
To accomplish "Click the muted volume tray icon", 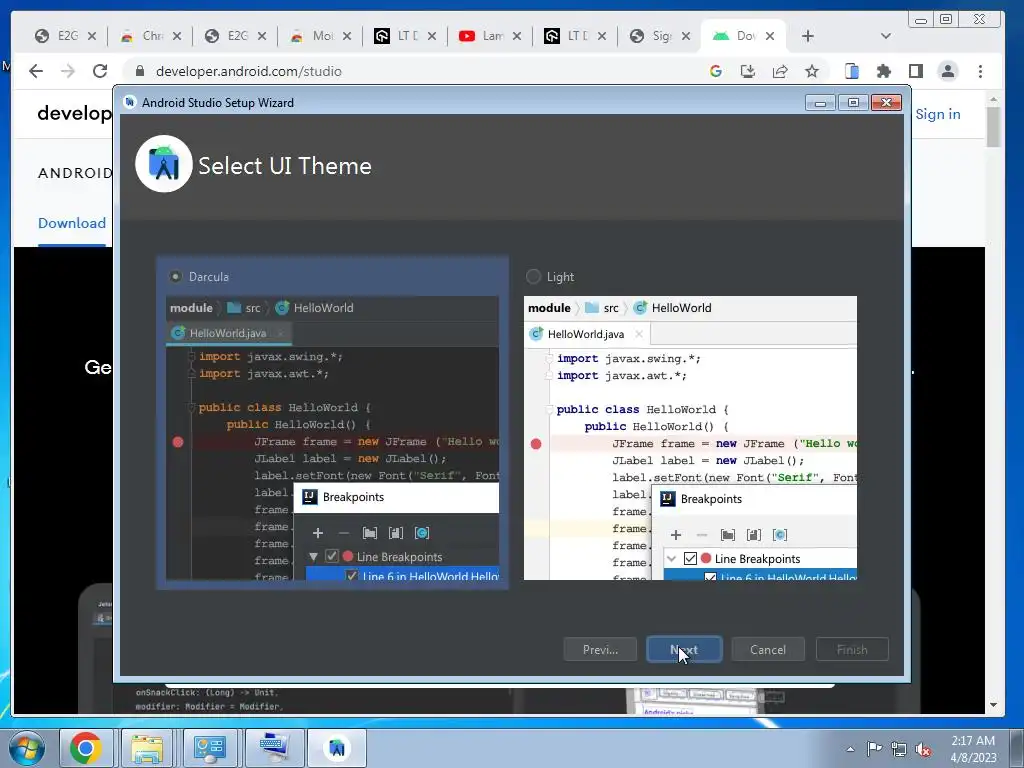I will pos(923,749).
